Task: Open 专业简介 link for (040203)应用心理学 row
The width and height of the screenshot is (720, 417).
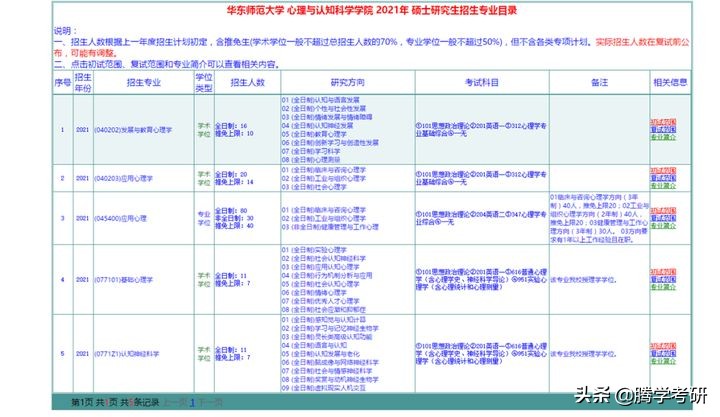Action: tap(663, 186)
